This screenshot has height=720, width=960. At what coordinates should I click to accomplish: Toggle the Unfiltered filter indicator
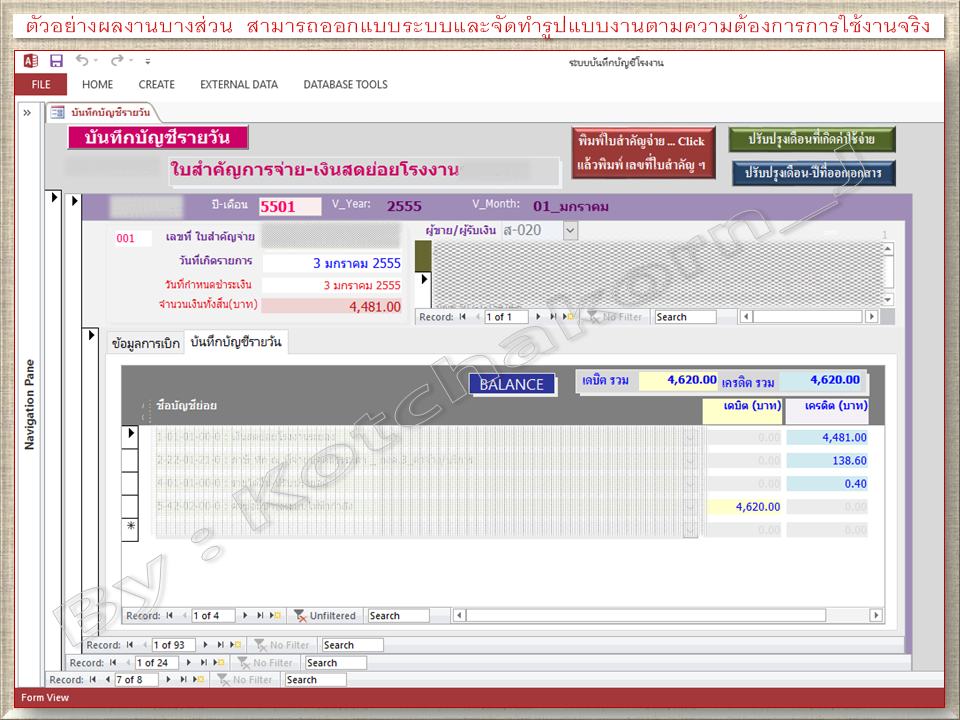point(325,616)
